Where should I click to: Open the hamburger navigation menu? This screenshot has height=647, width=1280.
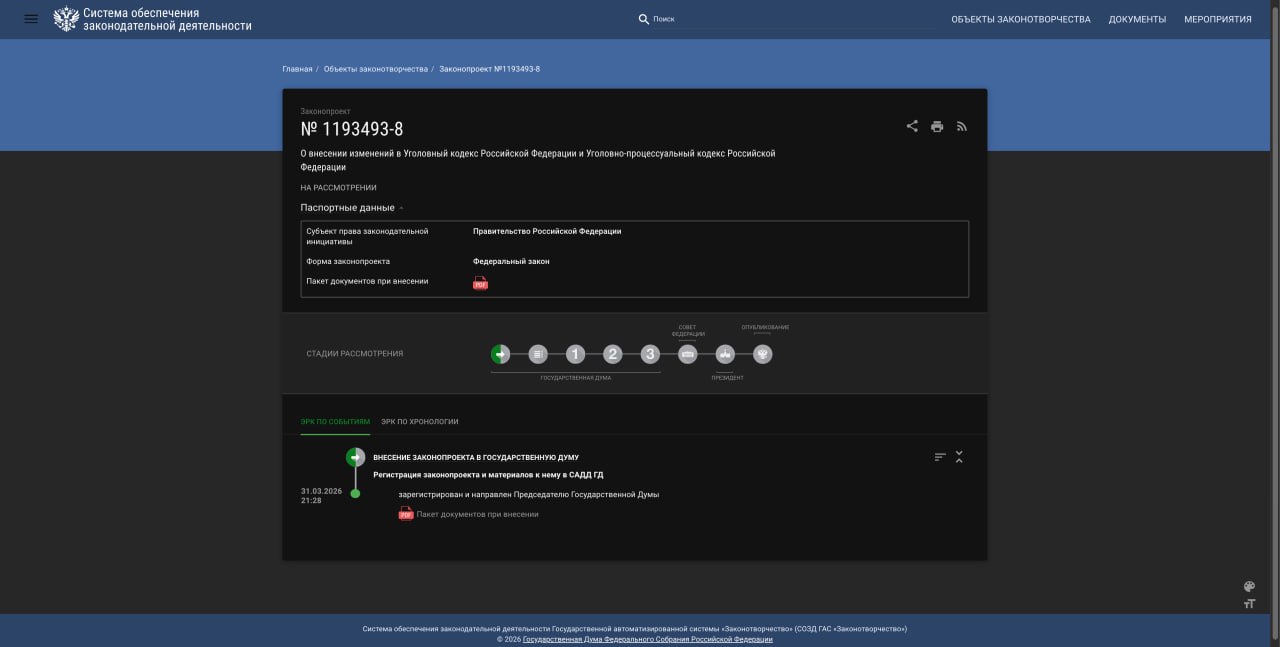31,19
